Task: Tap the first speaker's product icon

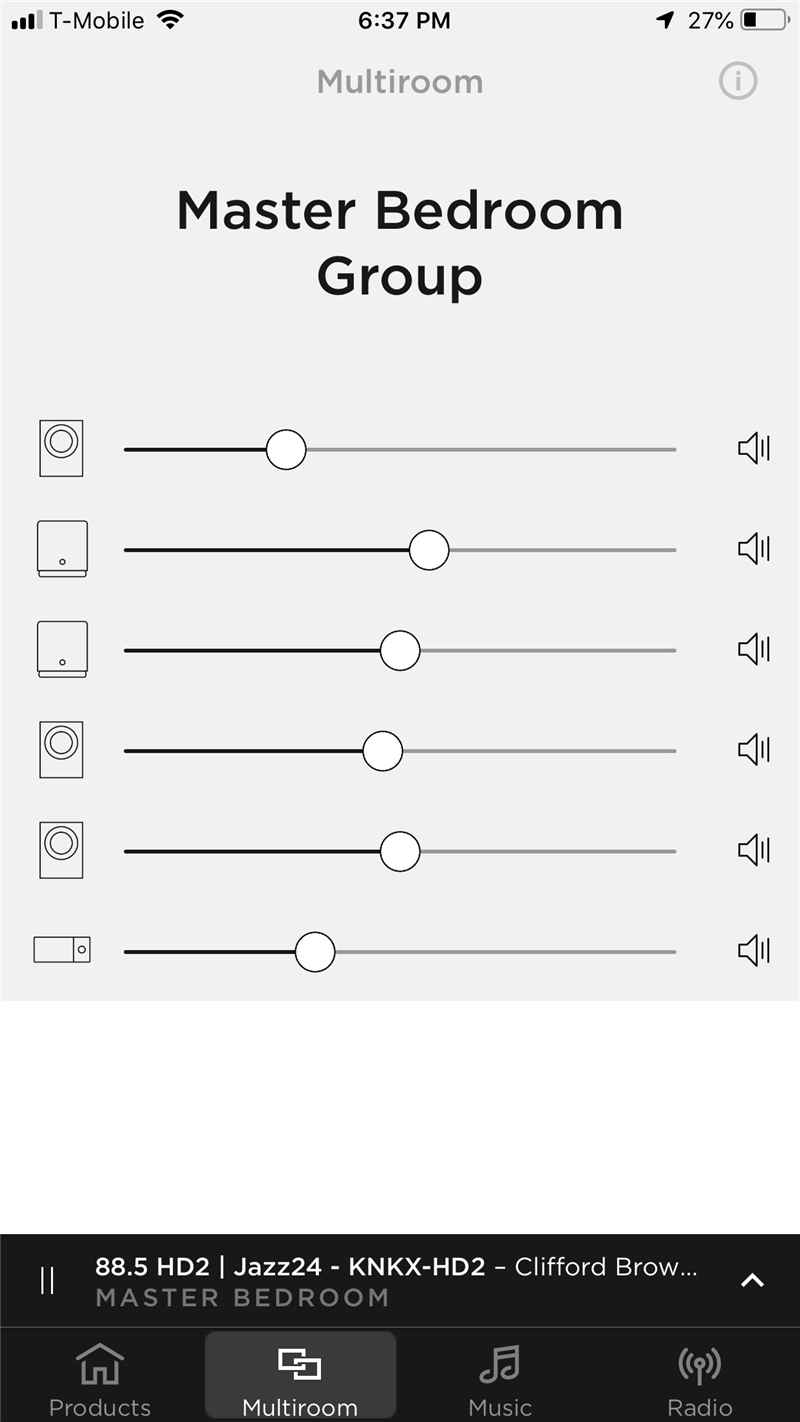Action: [61, 448]
